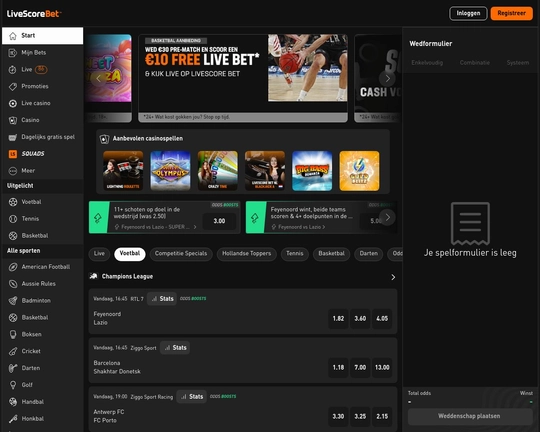Open Lightning Roulette game thumbnail
This screenshot has width=540, height=432.
[123, 171]
